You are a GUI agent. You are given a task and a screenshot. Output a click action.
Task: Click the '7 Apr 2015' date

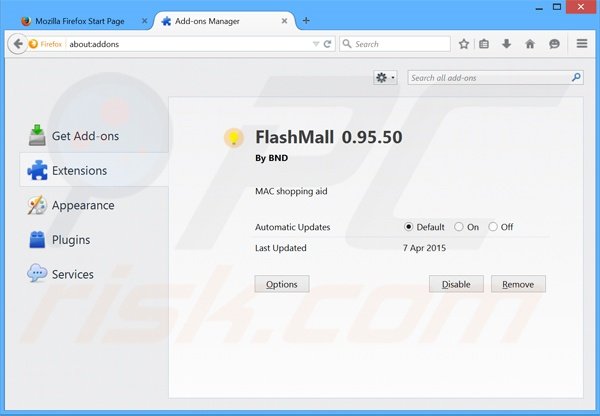424,248
